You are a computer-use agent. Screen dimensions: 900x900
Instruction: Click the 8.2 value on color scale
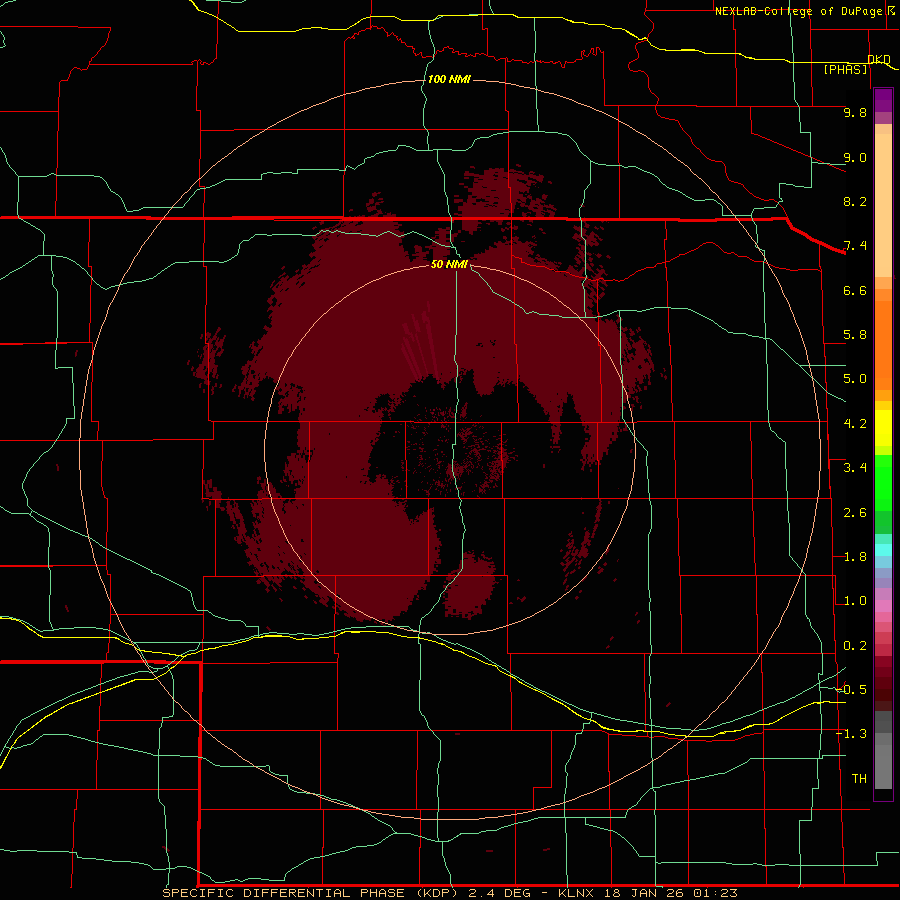pyautogui.click(x=855, y=201)
